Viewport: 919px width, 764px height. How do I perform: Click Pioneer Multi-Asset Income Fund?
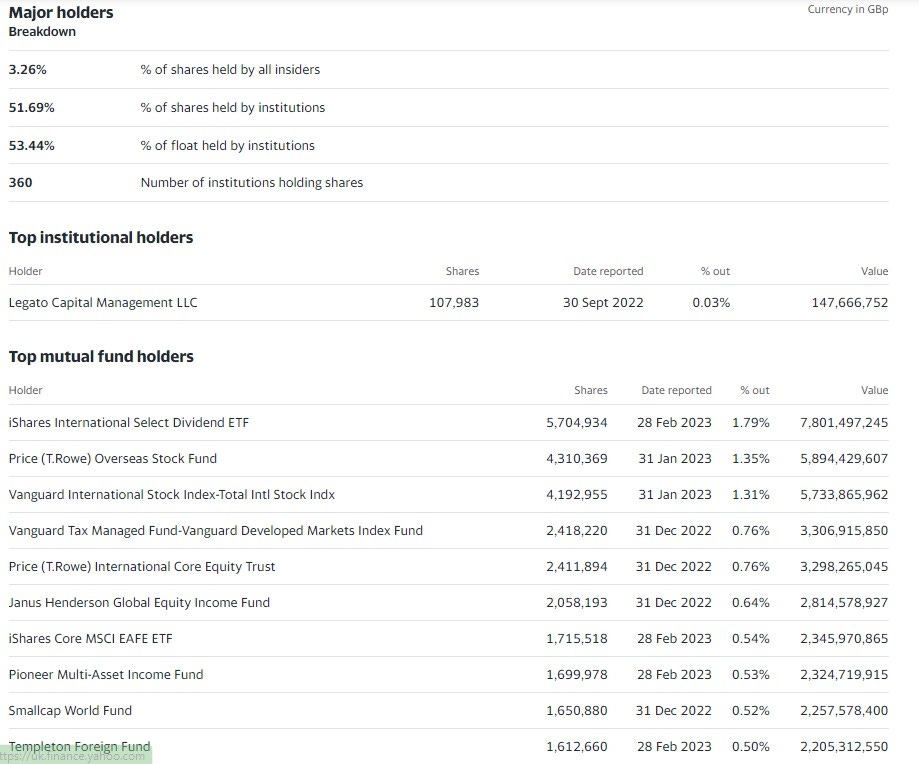pos(106,674)
